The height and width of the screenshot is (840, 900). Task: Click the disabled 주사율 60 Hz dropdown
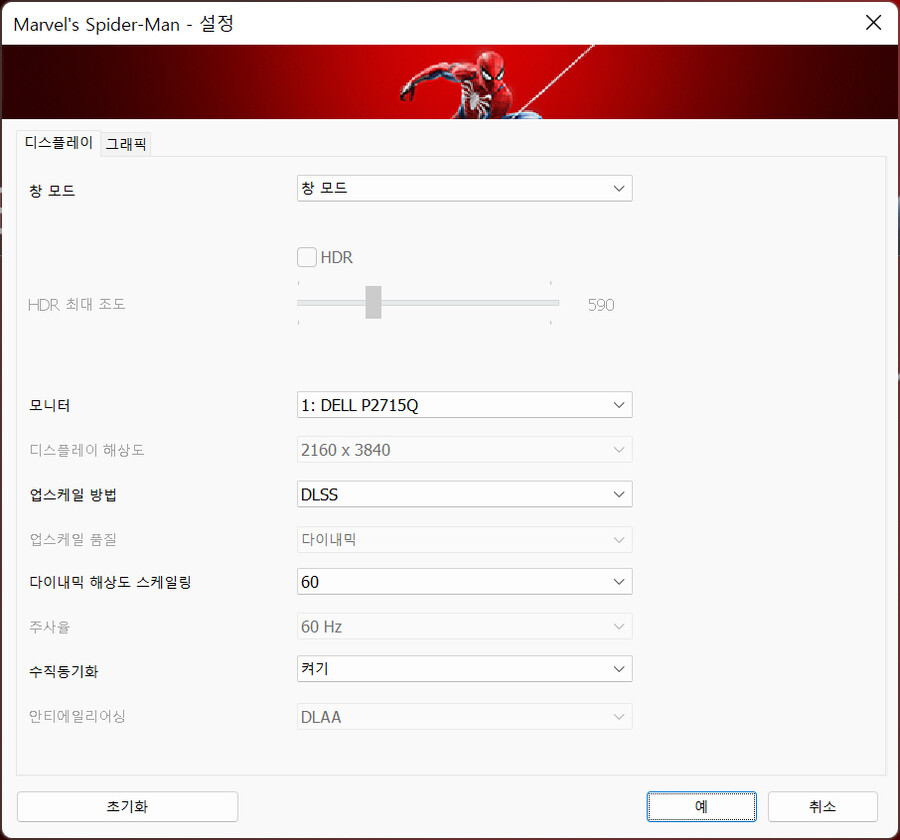(x=464, y=626)
